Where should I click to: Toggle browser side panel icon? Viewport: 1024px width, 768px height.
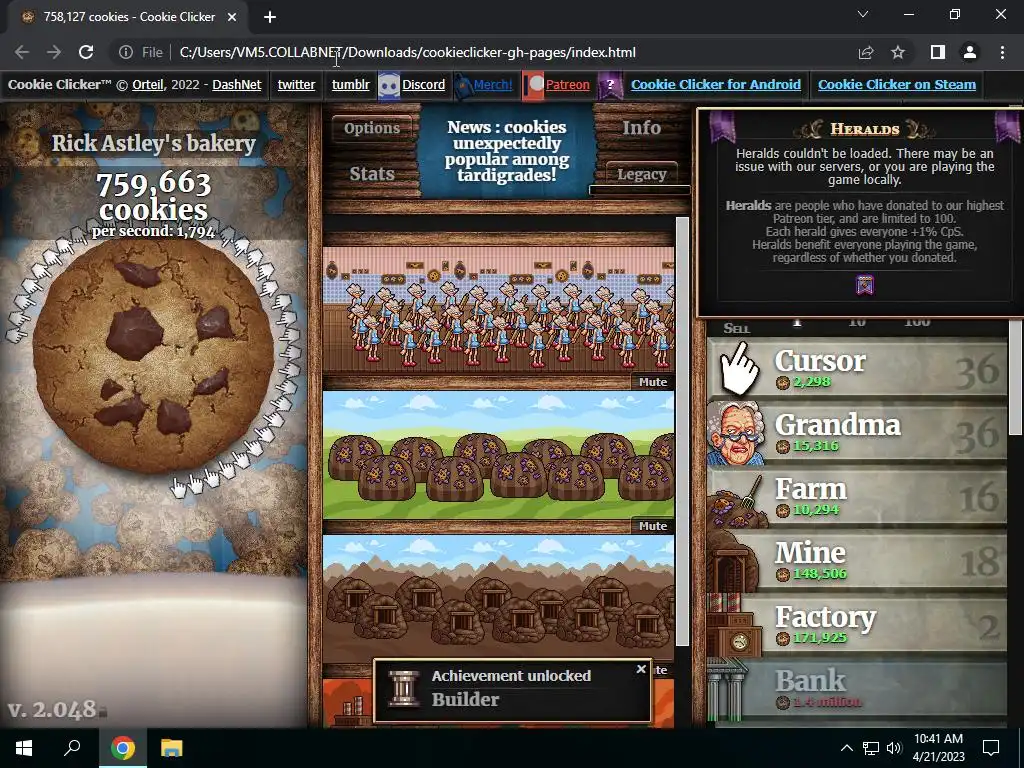pos(938,52)
